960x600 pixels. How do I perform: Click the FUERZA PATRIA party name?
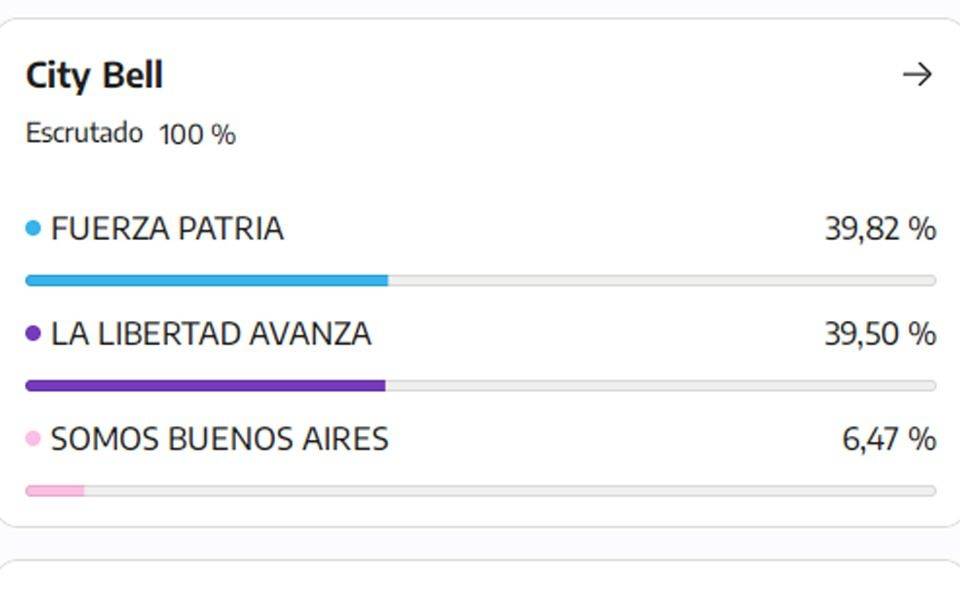[167, 229]
